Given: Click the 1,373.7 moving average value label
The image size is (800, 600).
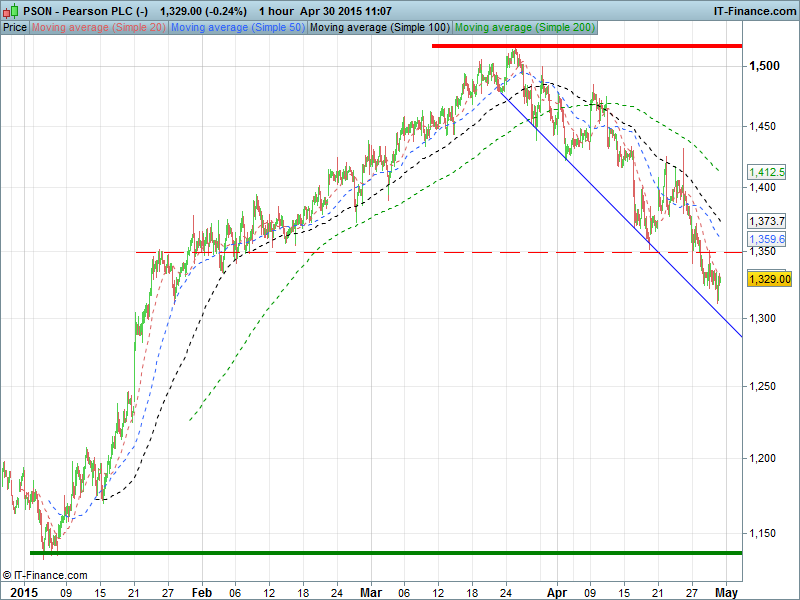Looking at the screenshot, I should click(767, 220).
